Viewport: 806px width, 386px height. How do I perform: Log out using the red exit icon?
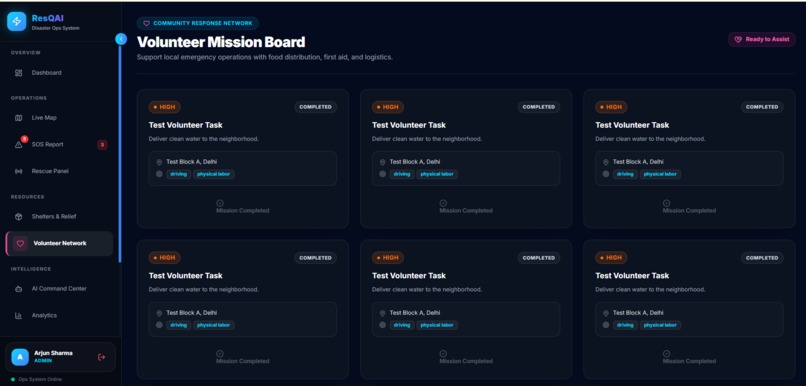click(x=101, y=357)
